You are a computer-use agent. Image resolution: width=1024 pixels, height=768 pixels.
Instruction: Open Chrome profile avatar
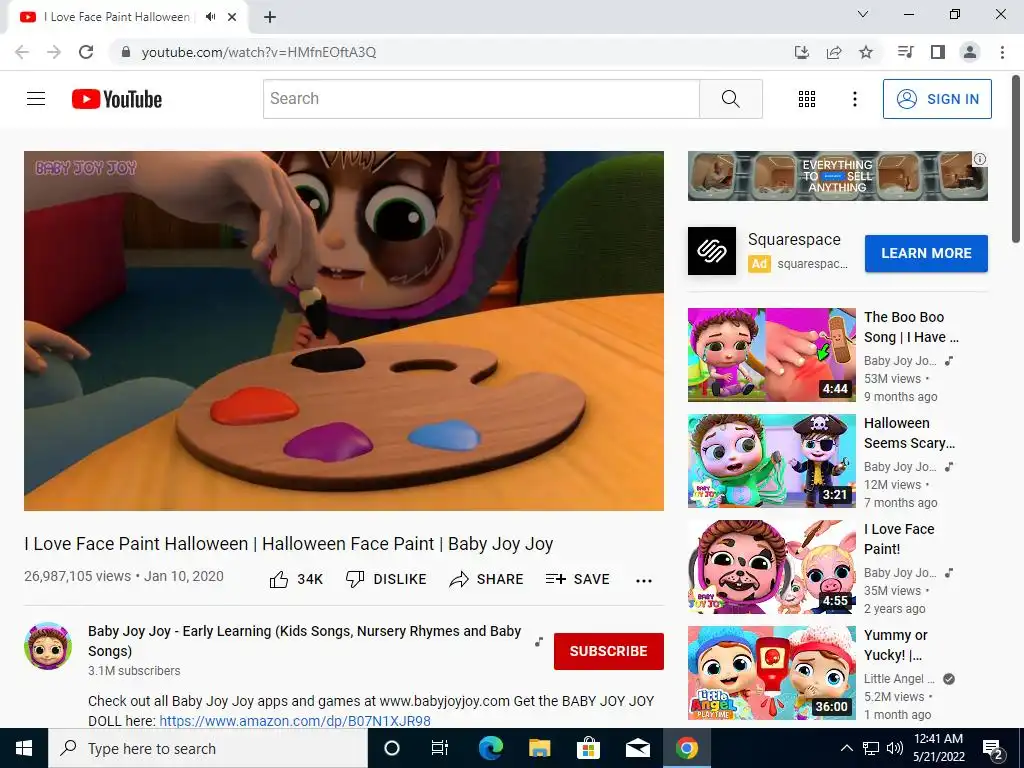point(970,52)
